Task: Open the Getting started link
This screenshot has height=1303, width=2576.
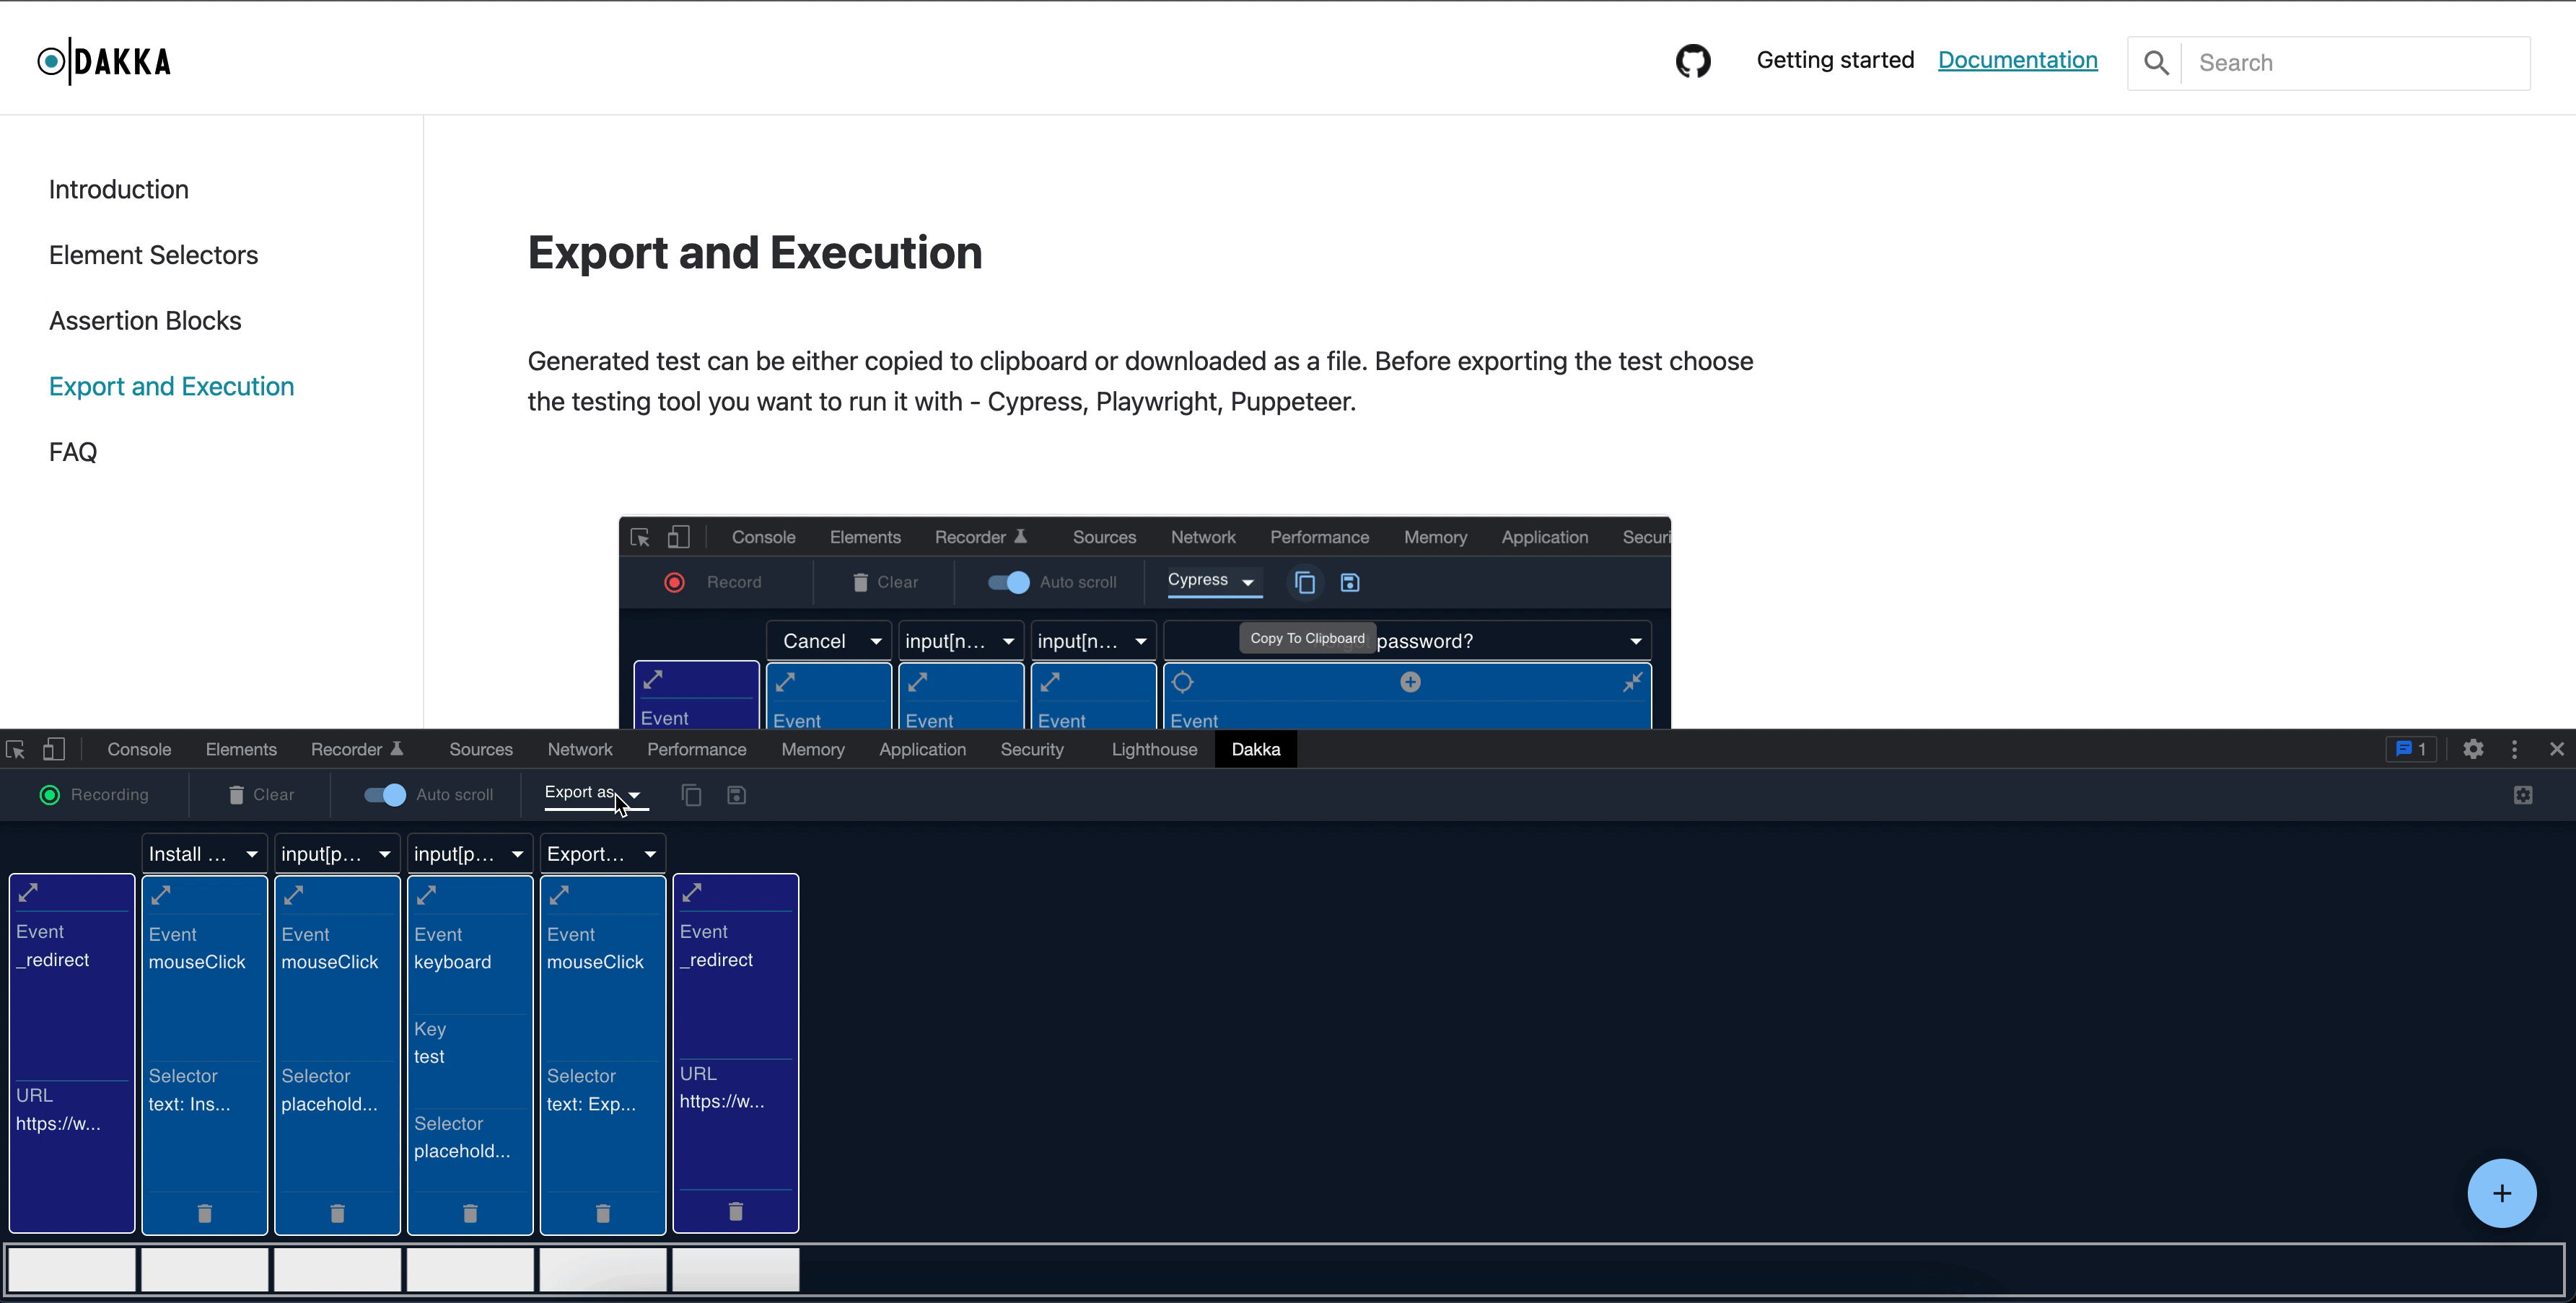Action: (1835, 60)
